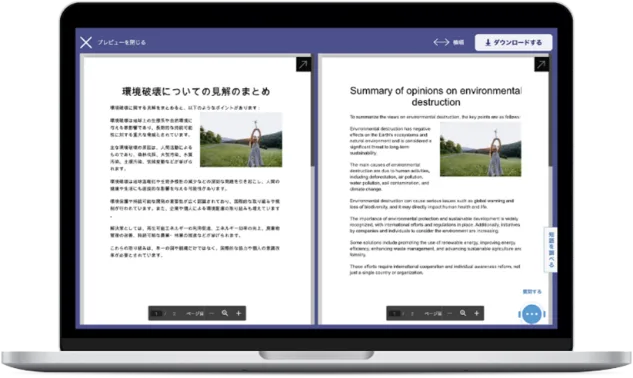The width and height of the screenshot is (633, 378).
Task: Click the English paragraph starting 'The main causes'
Action: 390,177
